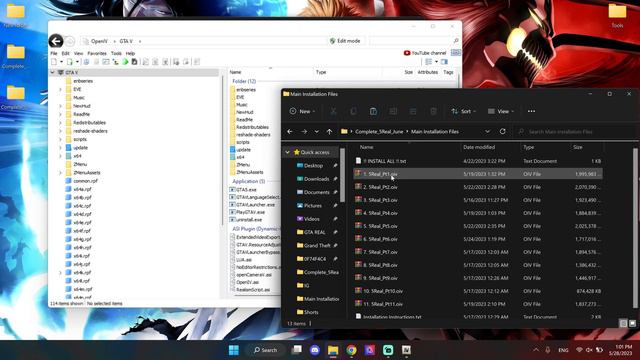Collapse the GTA V root tree node
Screen dimensions: 640x360
52,72
